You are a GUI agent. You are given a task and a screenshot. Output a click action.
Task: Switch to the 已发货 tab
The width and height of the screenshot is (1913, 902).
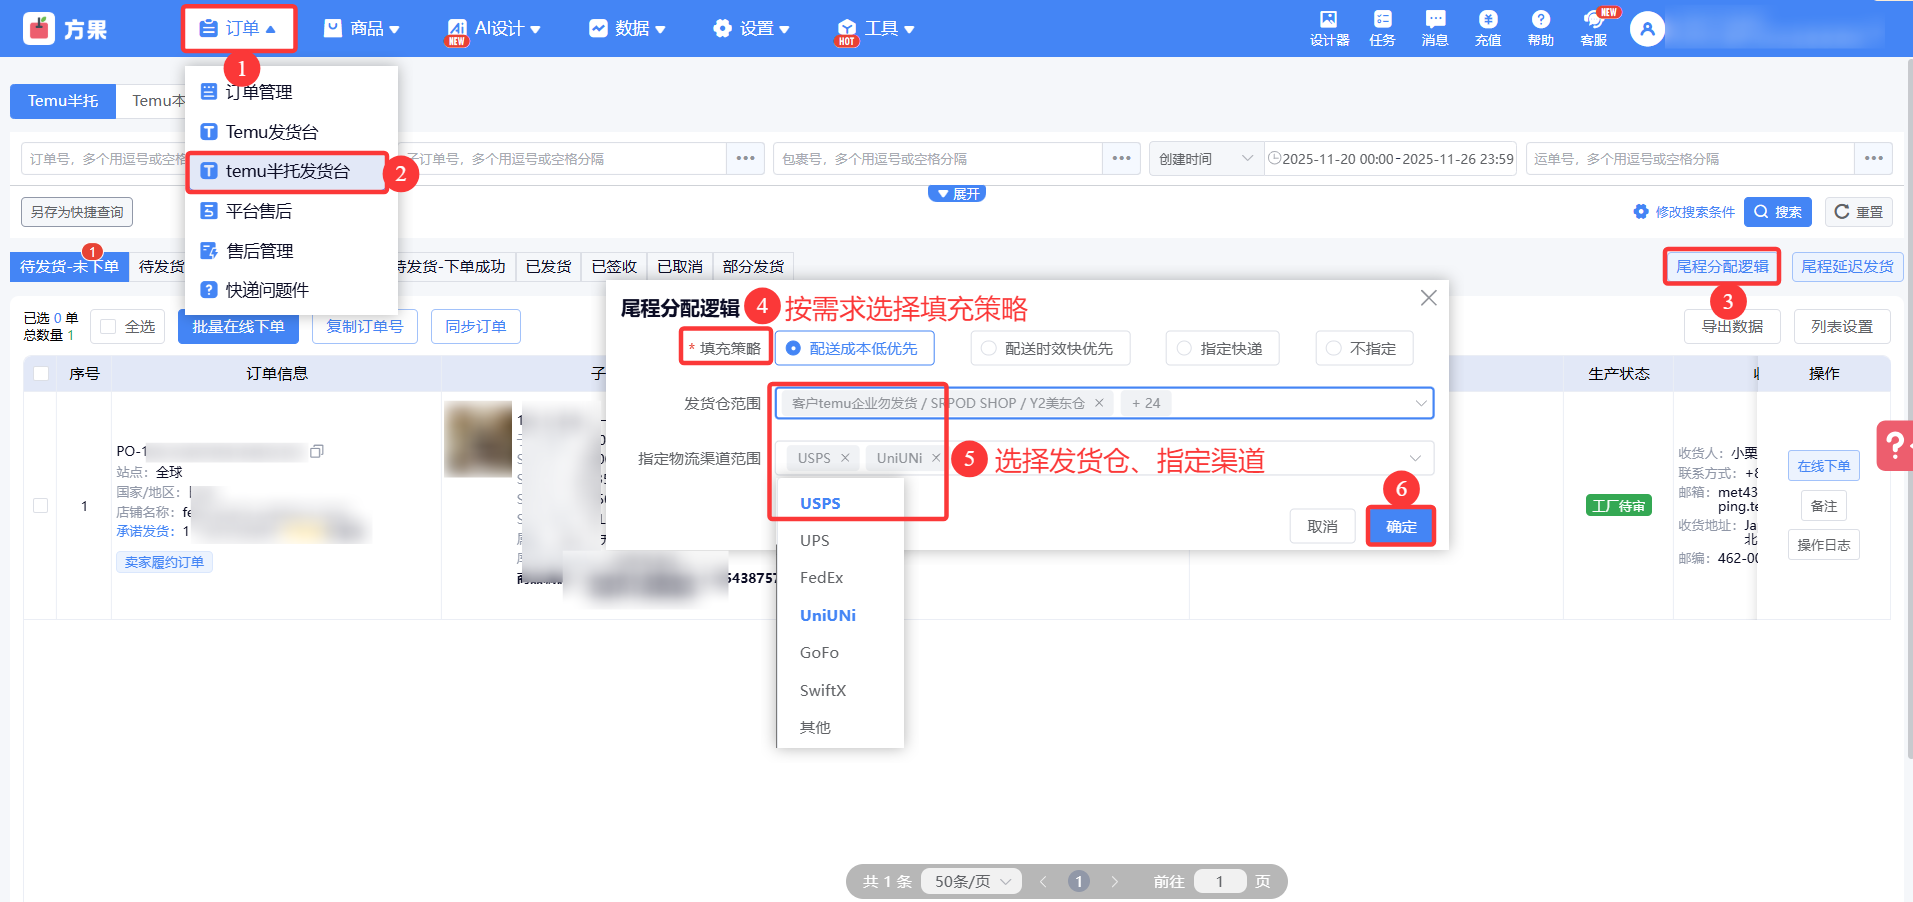548,267
